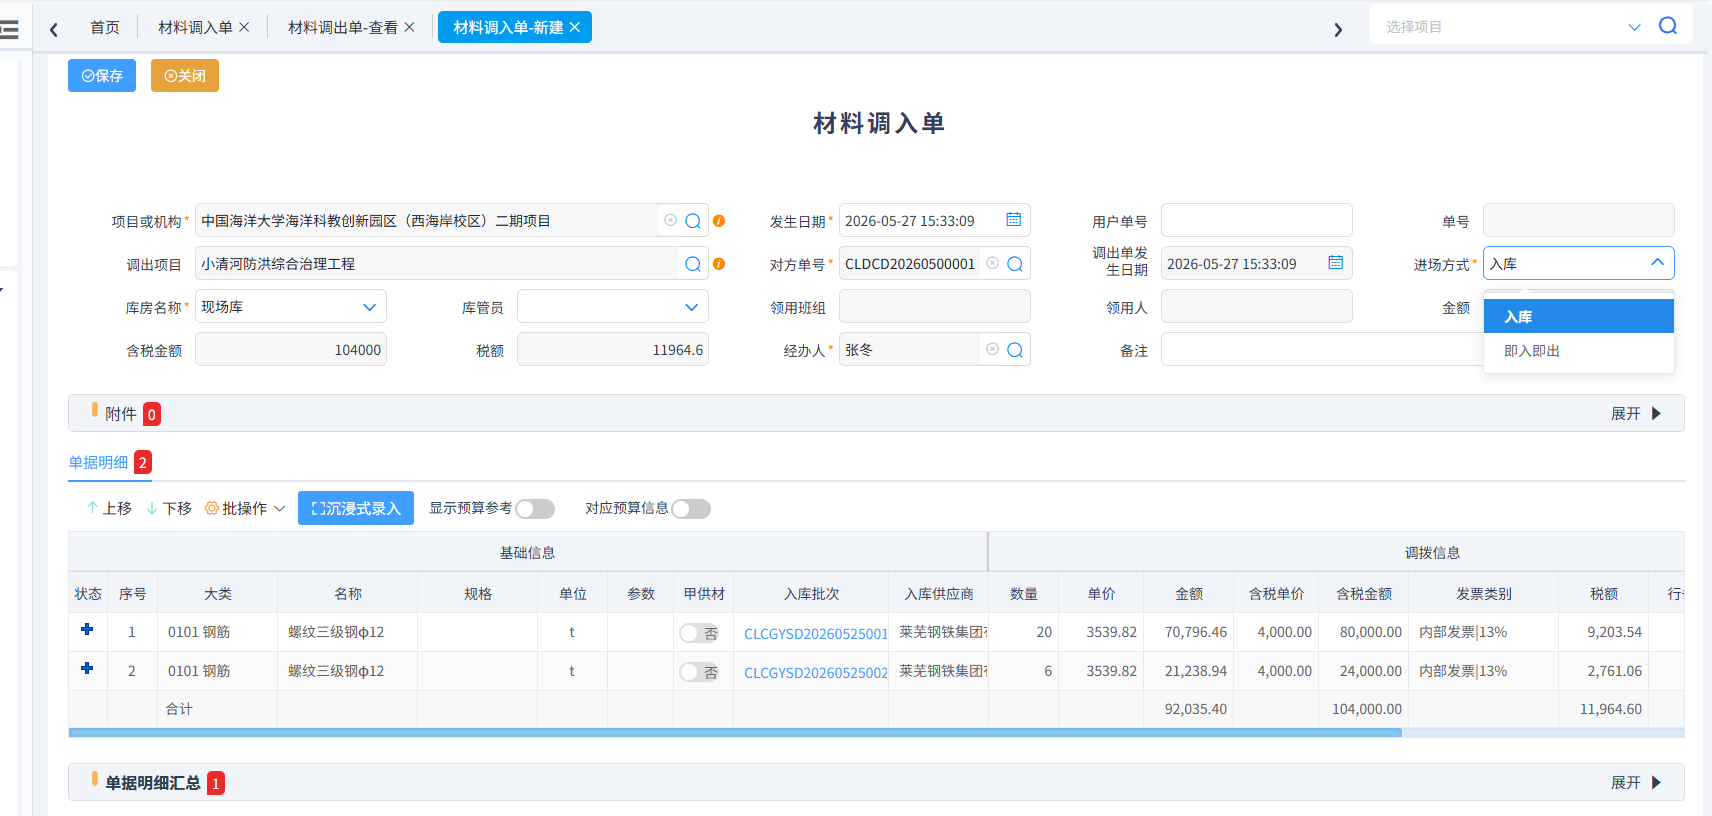This screenshot has height=816, width=1712.
Task: Close the 材料调出单-查看 tab
Action: (x=409, y=27)
